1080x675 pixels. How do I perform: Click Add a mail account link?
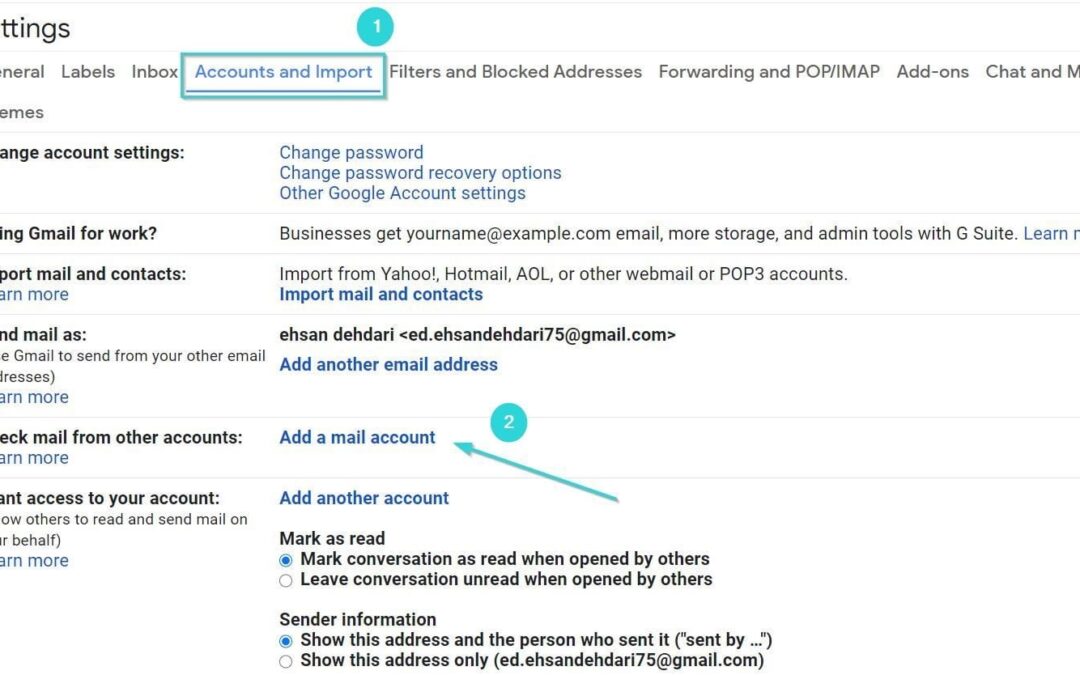coord(357,437)
